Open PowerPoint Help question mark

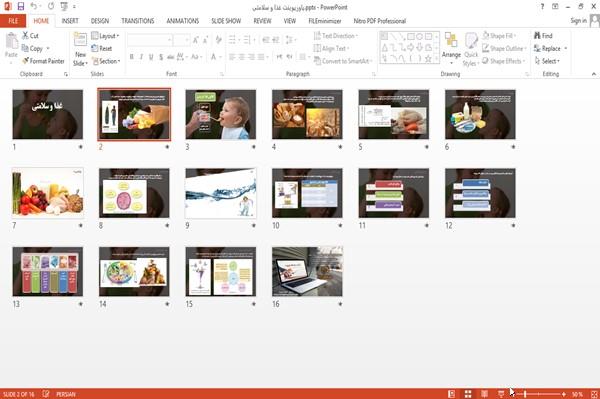542,7
